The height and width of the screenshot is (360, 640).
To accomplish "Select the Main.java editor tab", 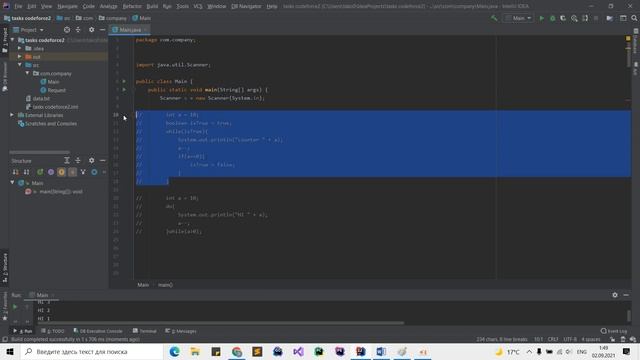I will (130, 30).
